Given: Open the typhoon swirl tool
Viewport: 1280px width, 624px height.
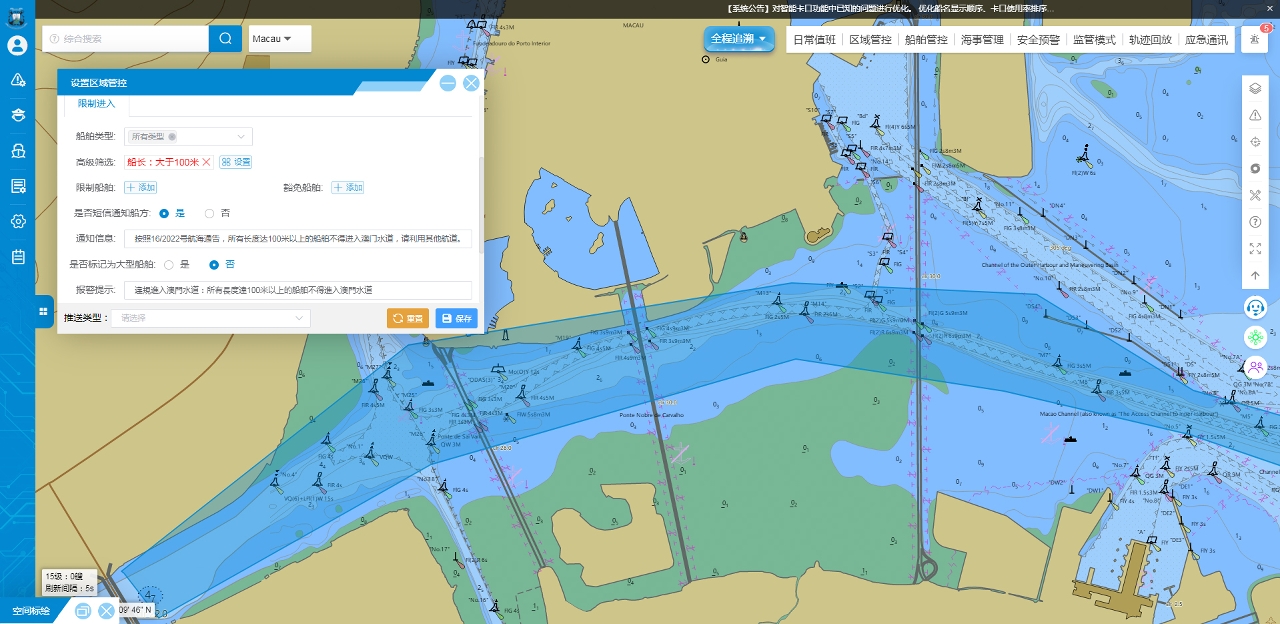Looking at the screenshot, I should pyautogui.click(x=1255, y=168).
